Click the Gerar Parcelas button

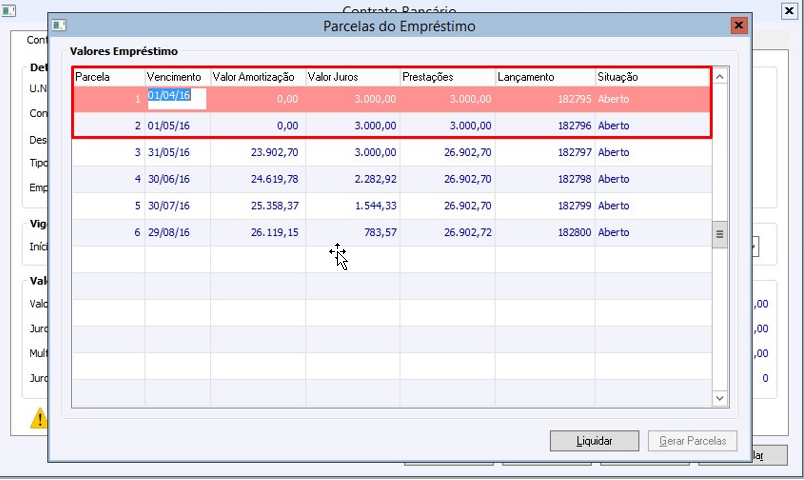(693, 441)
